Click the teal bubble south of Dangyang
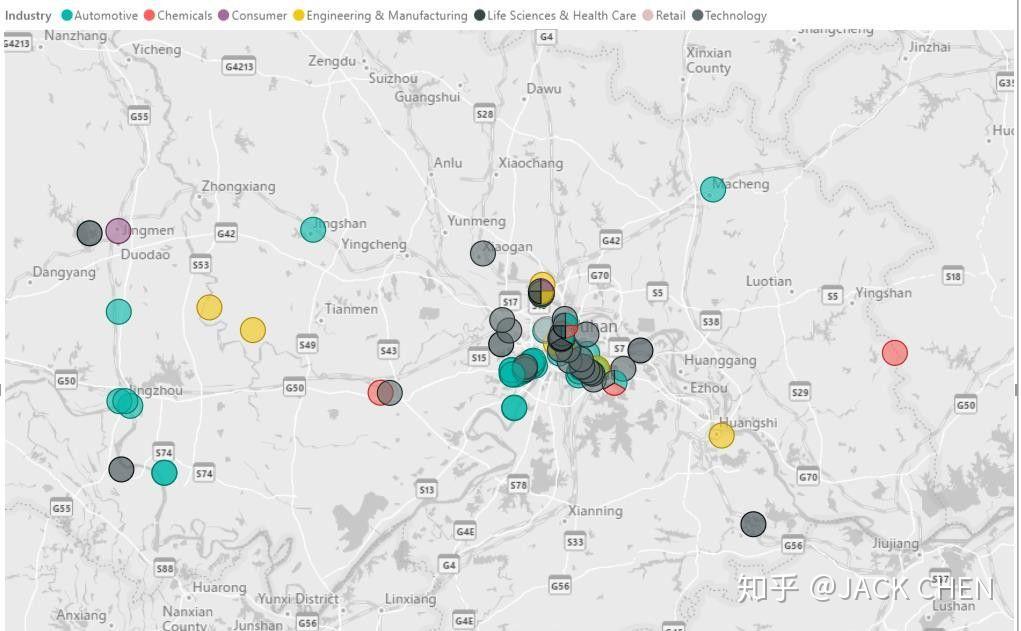1021x631 pixels. tap(119, 312)
